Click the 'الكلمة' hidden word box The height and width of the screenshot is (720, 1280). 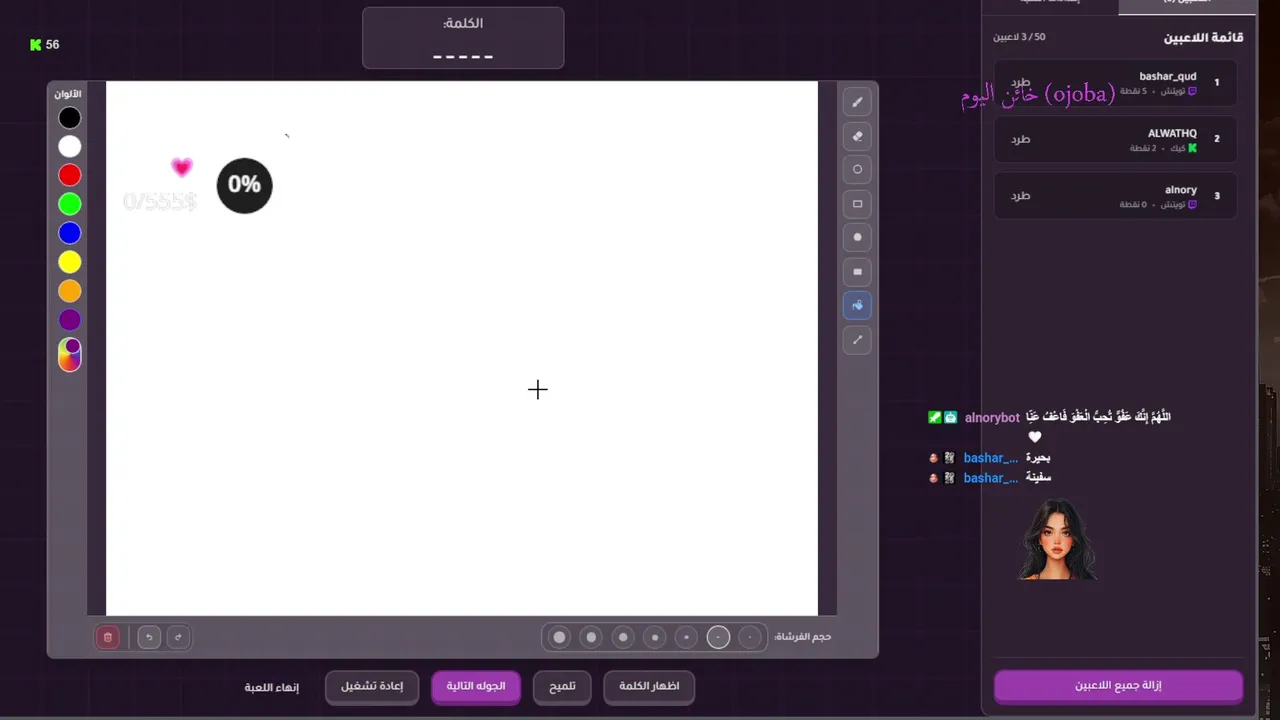pos(463,38)
